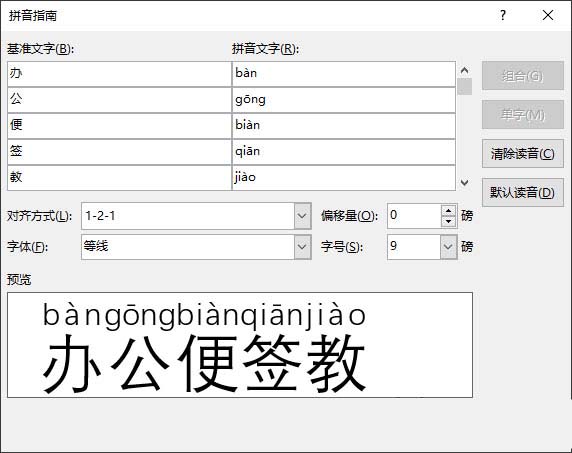The height and width of the screenshot is (453, 572).
Task: Close the 拼音指南 dialog
Action: pyautogui.click(x=548, y=15)
